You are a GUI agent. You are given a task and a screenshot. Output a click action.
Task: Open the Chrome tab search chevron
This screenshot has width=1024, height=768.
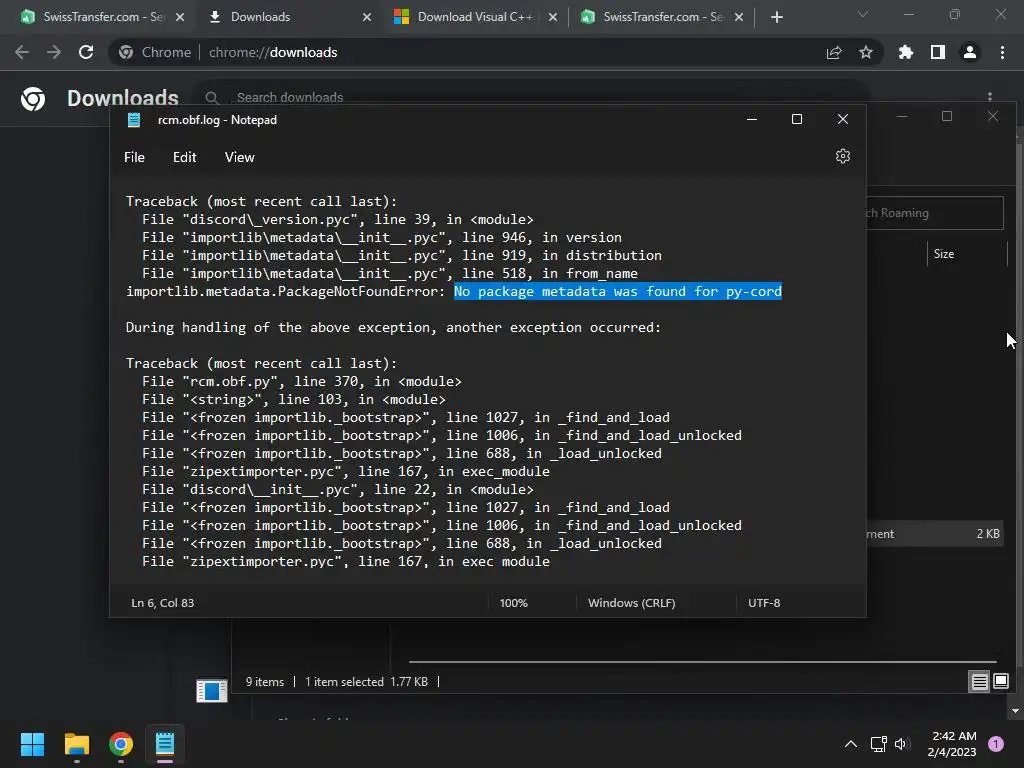(x=863, y=14)
